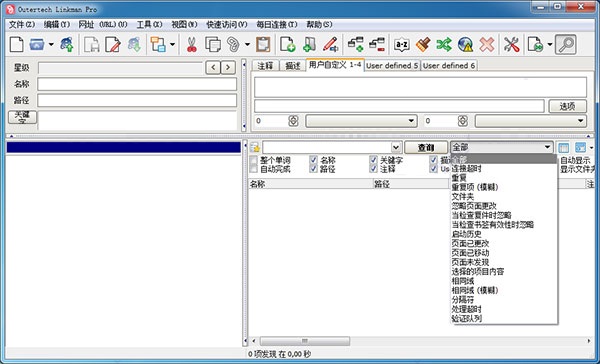The height and width of the screenshot is (364, 600).
Task: Click the linked-squares tree view icon
Action: [x=158, y=44]
